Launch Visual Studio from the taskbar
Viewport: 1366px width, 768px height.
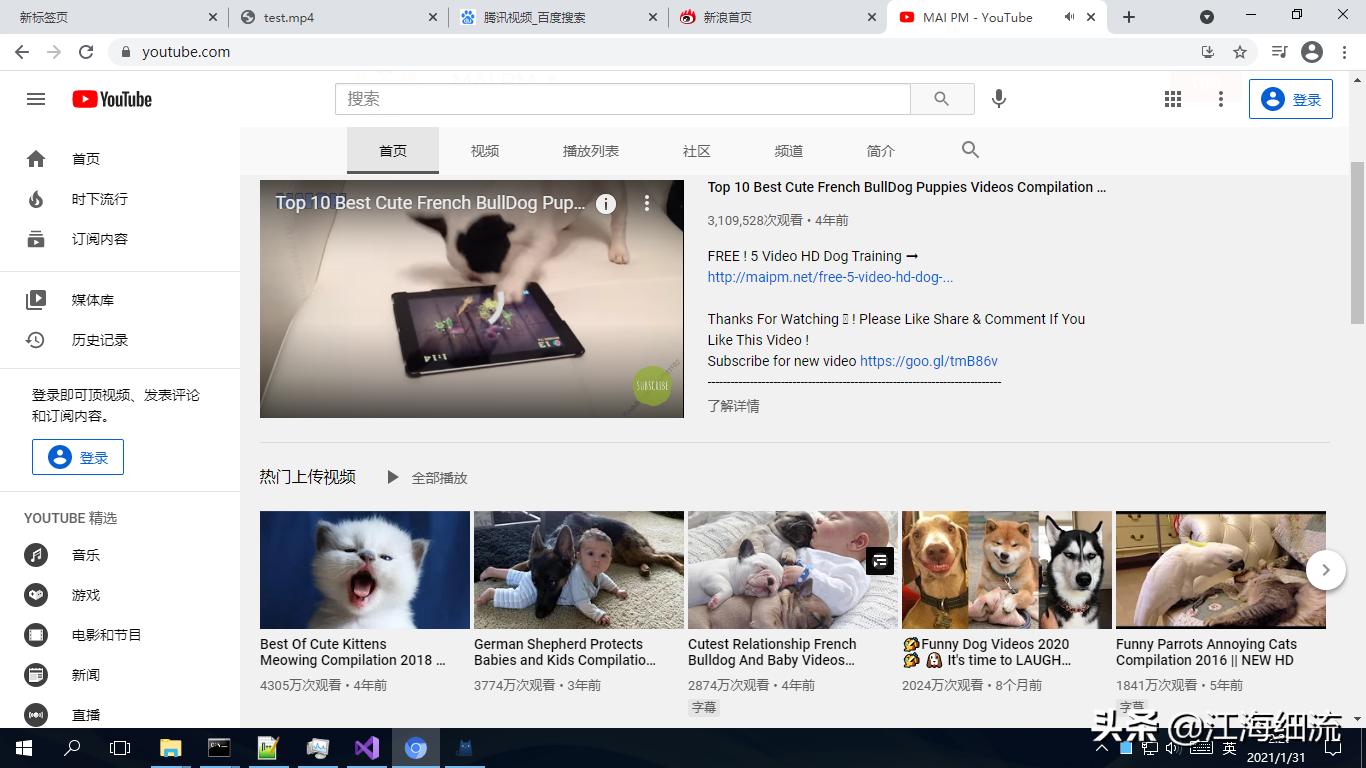click(x=367, y=747)
